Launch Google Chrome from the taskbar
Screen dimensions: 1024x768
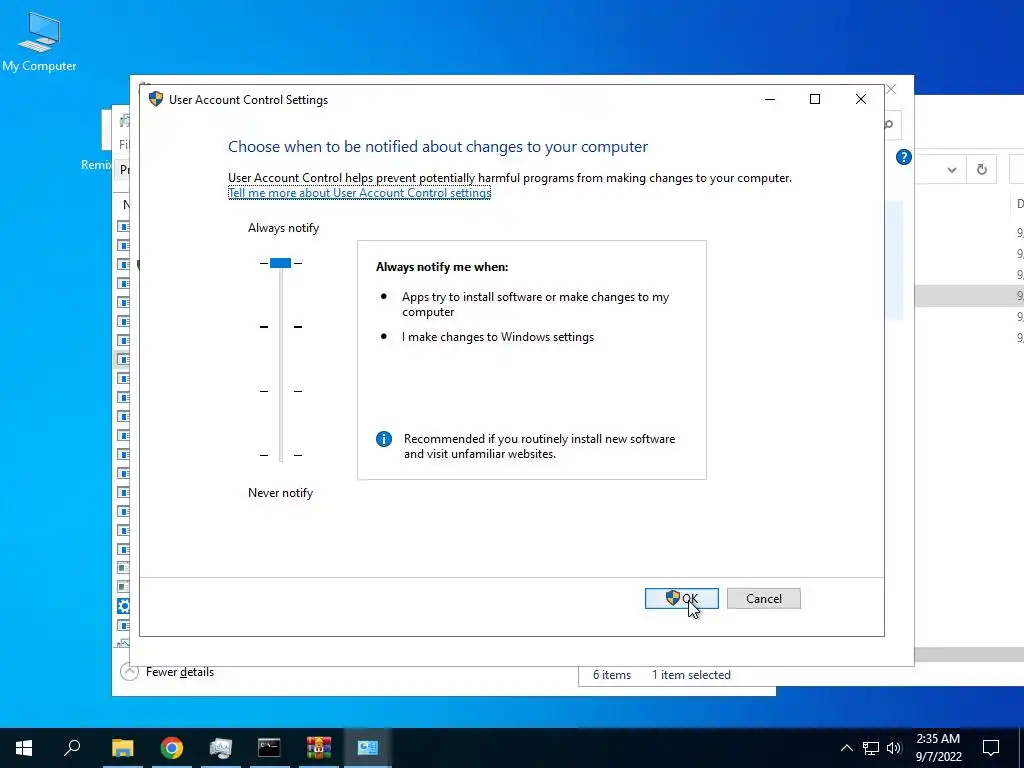coord(172,748)
